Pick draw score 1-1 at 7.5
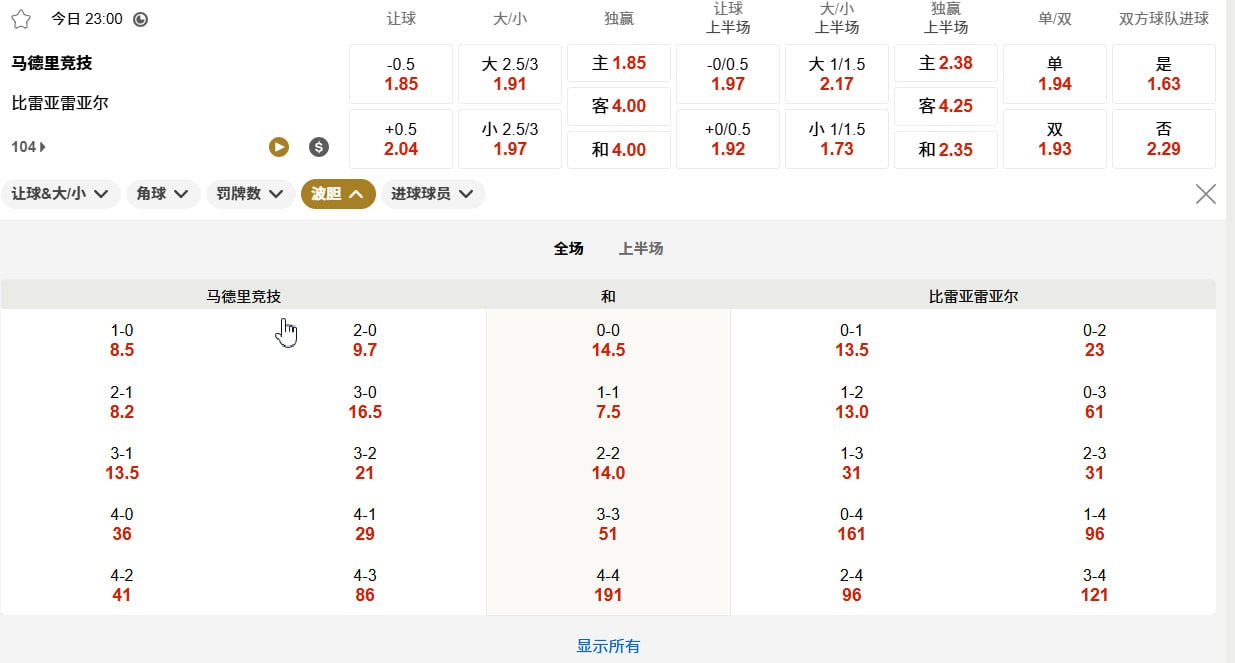This screenshot has width=1235, height=663. 608,402
